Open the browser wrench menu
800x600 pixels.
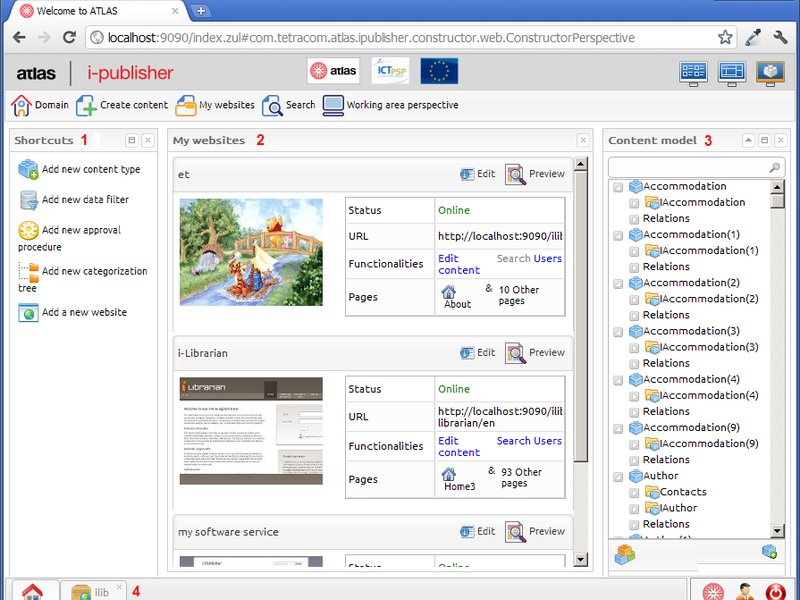(x=781, y=37)
